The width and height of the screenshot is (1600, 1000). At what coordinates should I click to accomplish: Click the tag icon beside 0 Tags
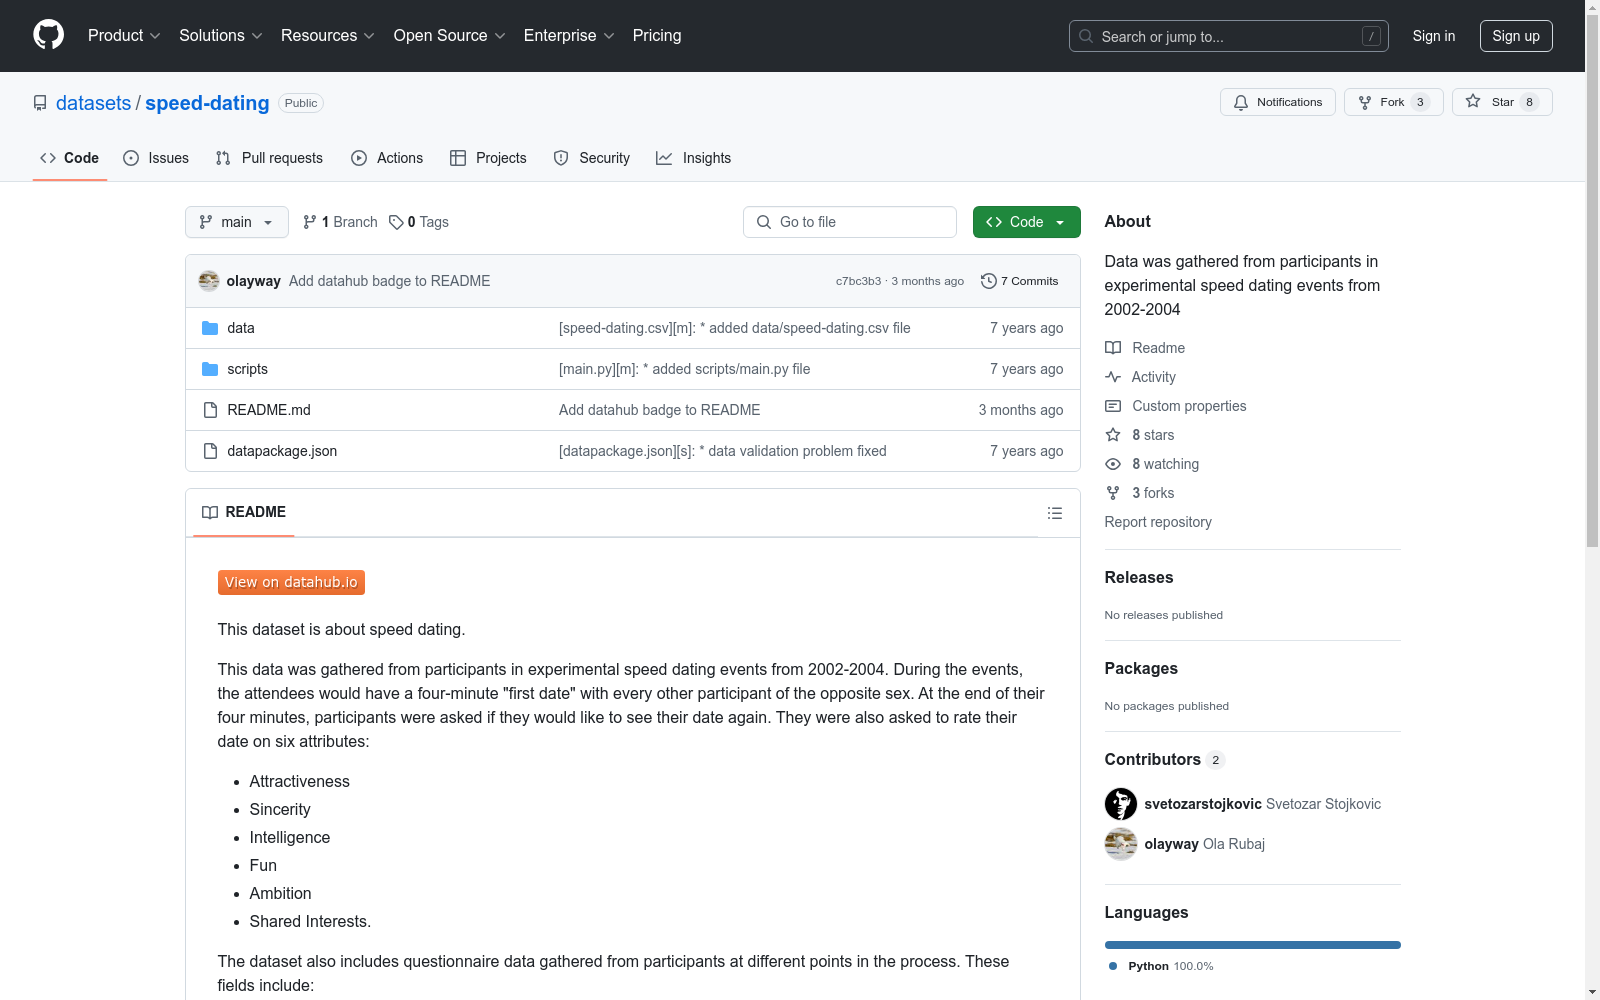[x=396, y=222]
